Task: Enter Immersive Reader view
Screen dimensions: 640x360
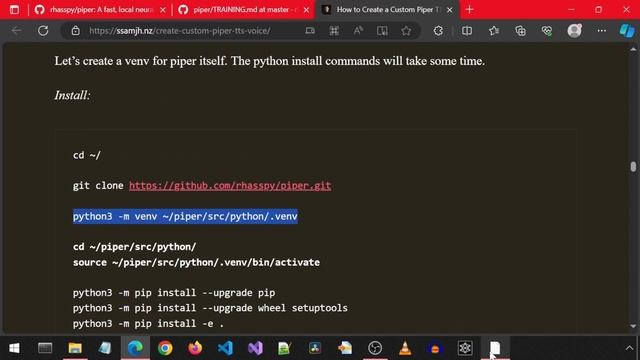Action: click(382, 31)
